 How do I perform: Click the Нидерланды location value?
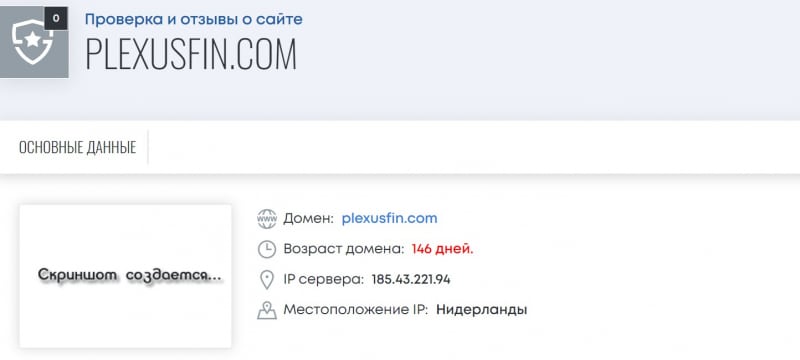click(482, 310)
